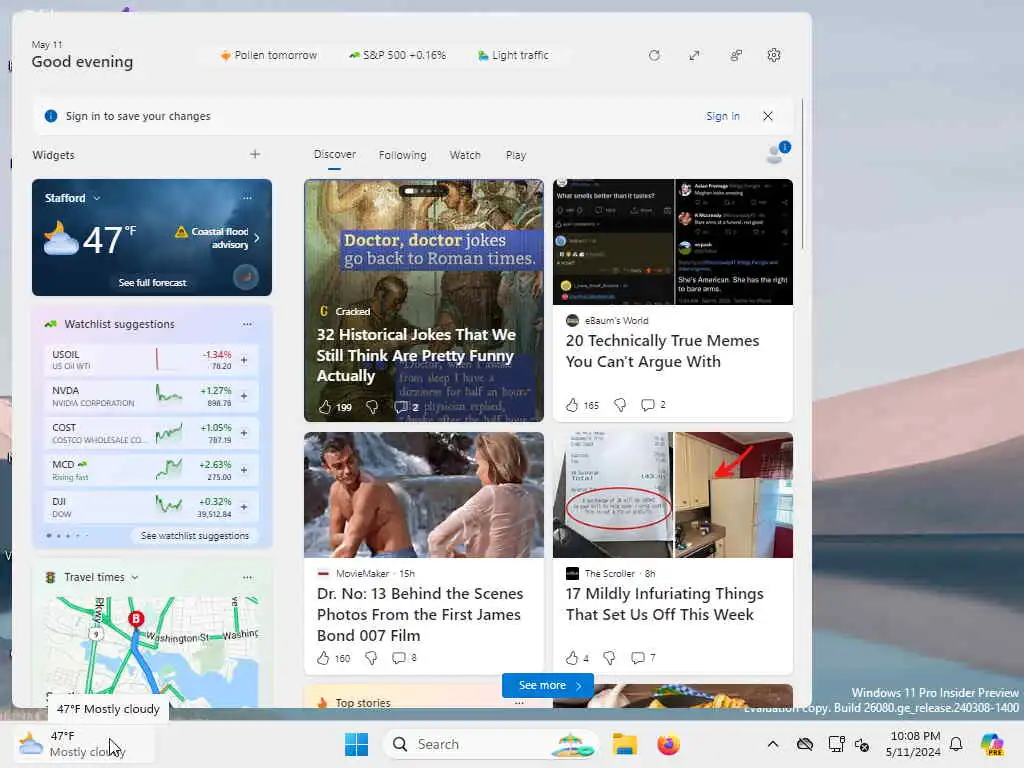Screen dimensions: 1024x768
Task: Dislike the Mildly Infuriating Things article
Action: click(609, 658)
